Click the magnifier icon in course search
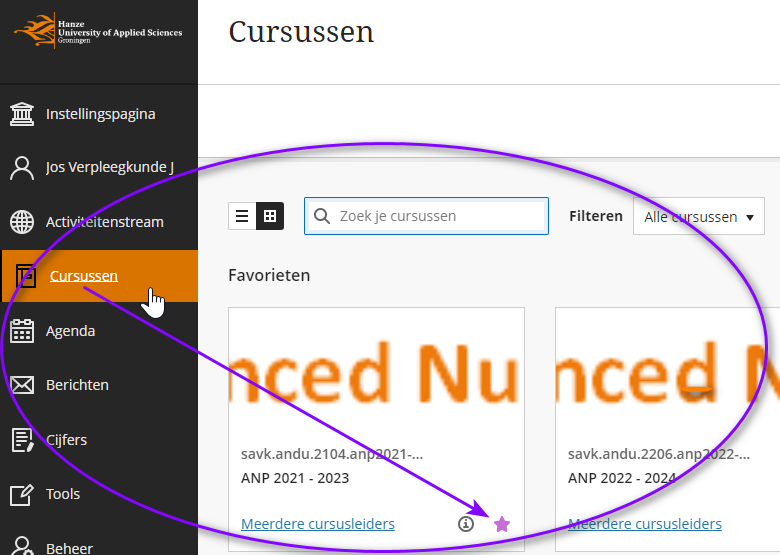Image resolution: width=780 pixels, height=555 pixels. [x=322, y=216]
